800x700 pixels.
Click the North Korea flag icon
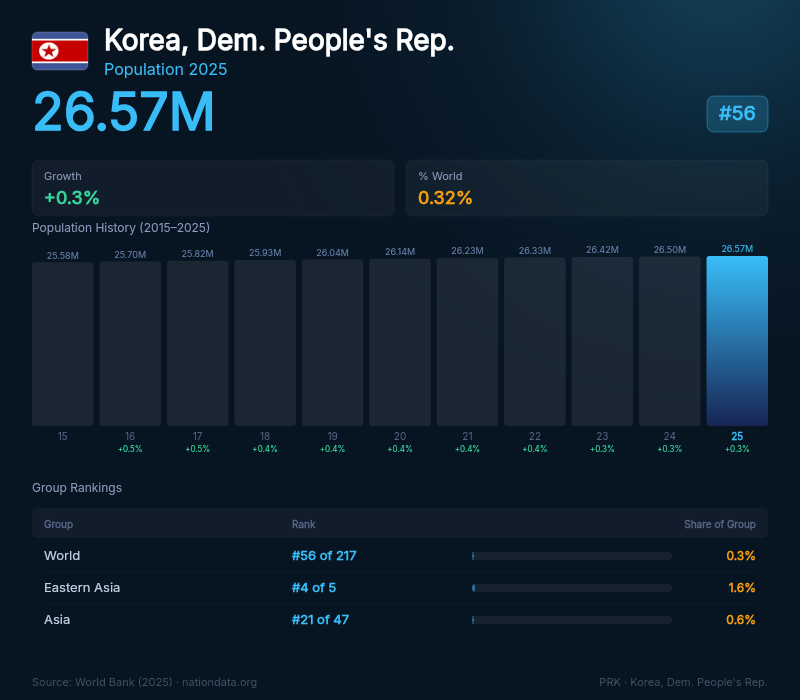(60, 51)
